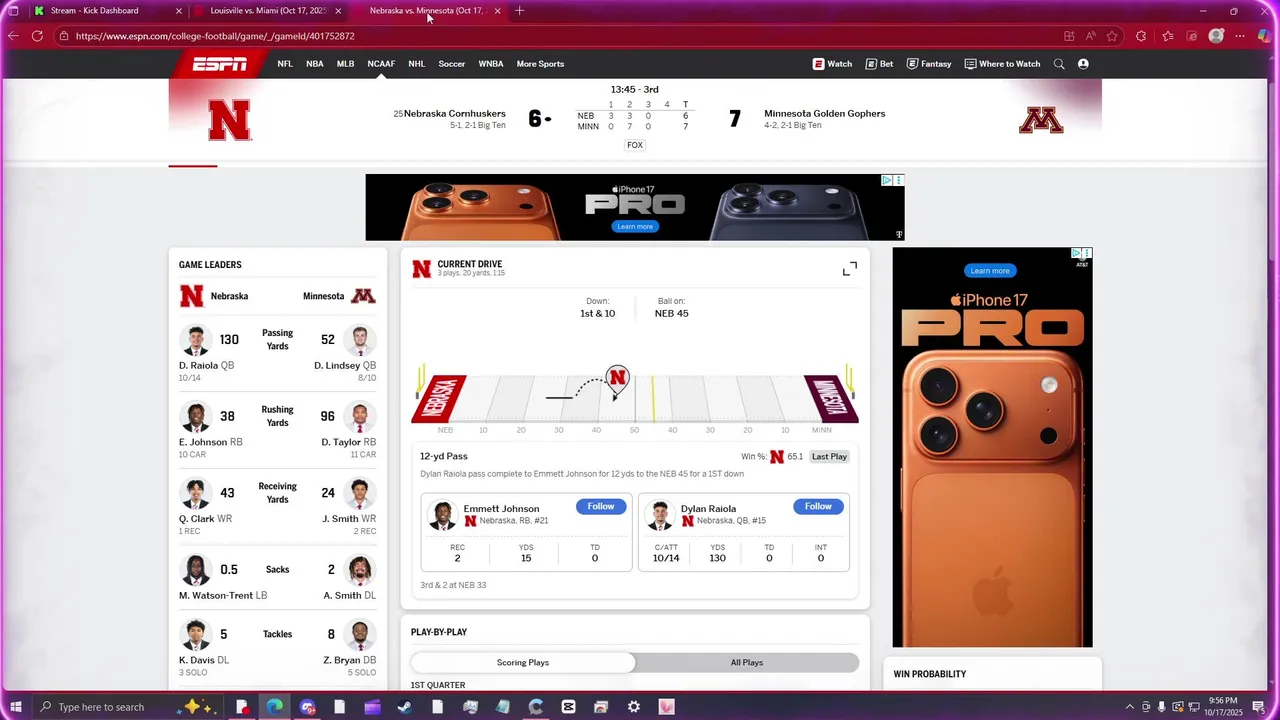Open browser Settings and more ellipsis
This screenshot has width=1280, height=720.
[1240, 36]
